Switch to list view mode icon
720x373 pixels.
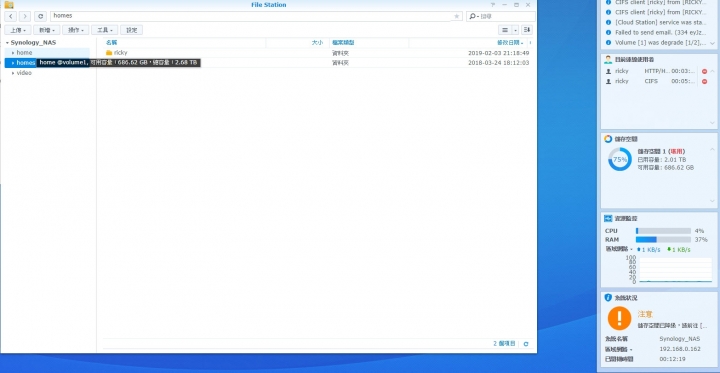click(505, 30)
